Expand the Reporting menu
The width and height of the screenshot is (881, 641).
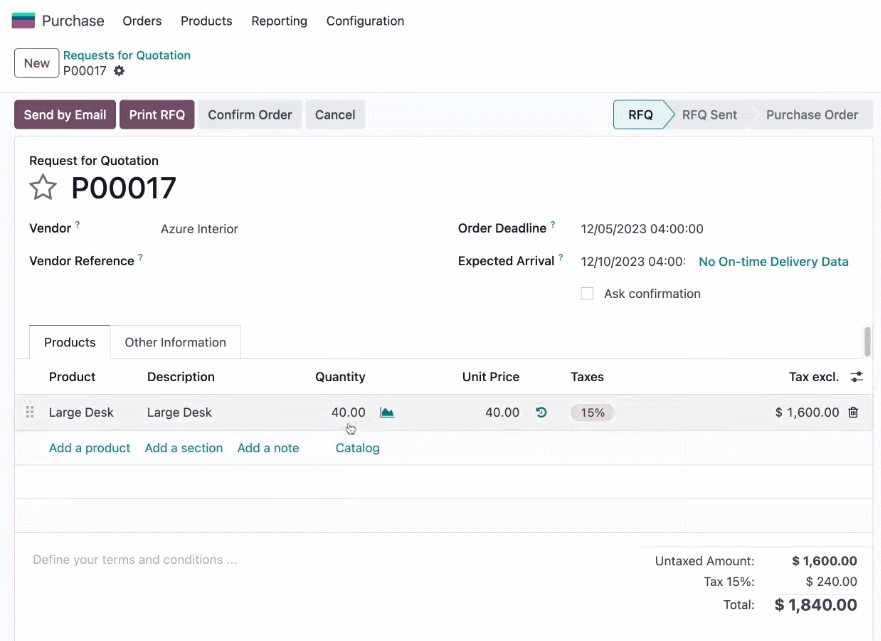click(279, 21)
